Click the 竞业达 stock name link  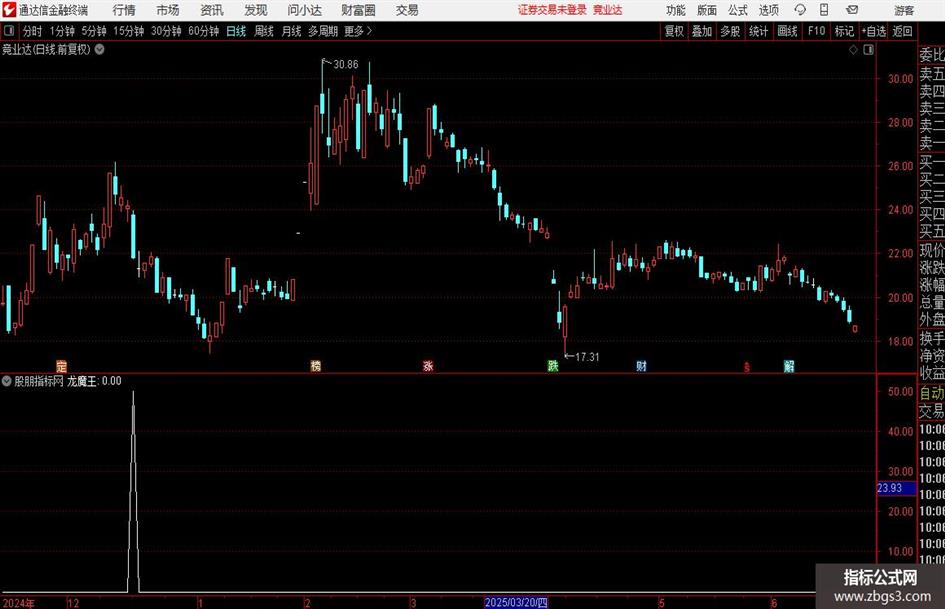(608, 10)
